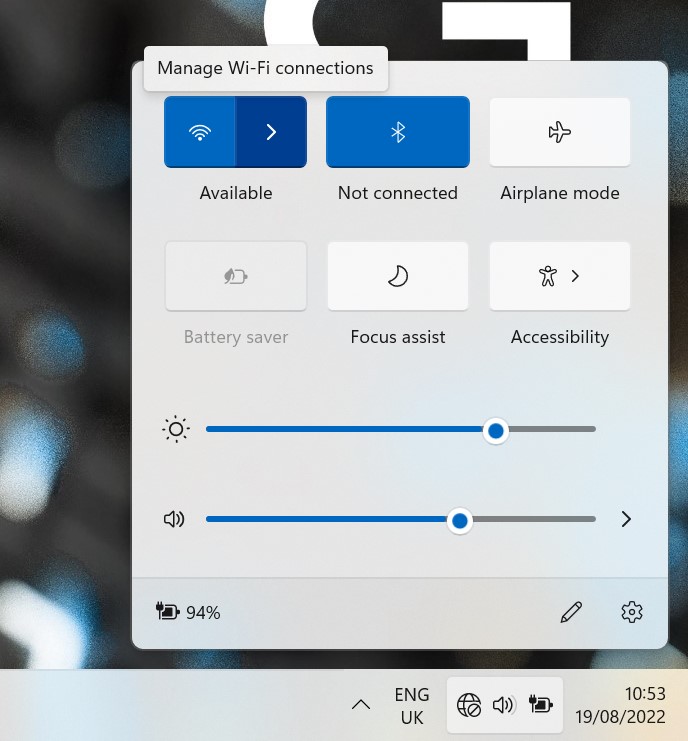Image resolution: width=688 pixels, height=741 pixels.
Task: Click the 'Not connected' Bluetooth label
Action: point(398,193)
